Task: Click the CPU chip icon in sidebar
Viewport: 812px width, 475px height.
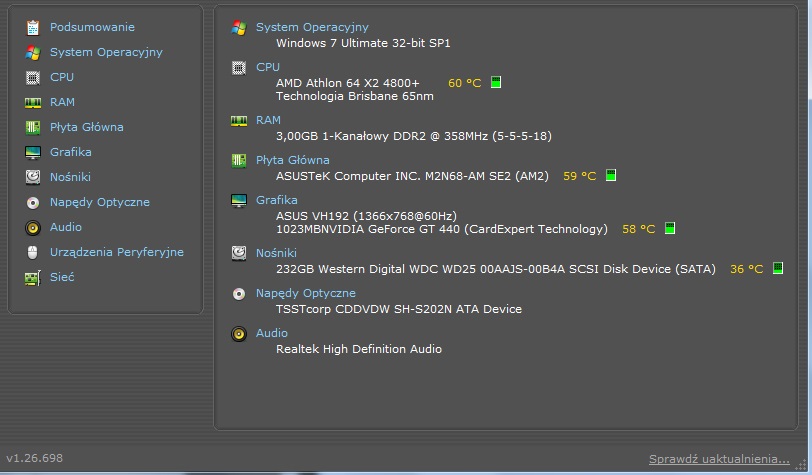Action: coord(33,78)
